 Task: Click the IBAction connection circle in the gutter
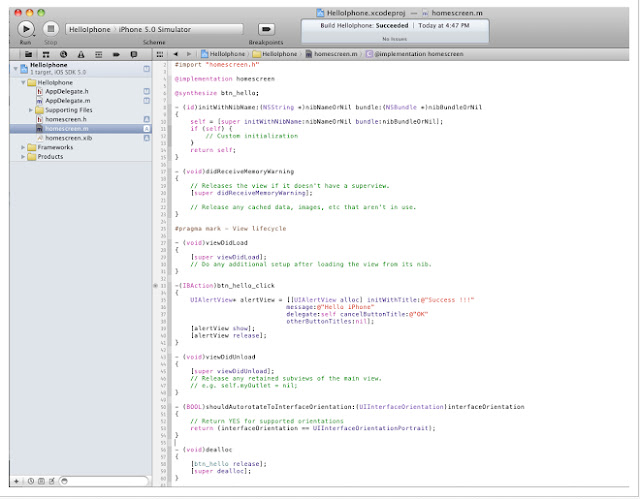(156, 286)
